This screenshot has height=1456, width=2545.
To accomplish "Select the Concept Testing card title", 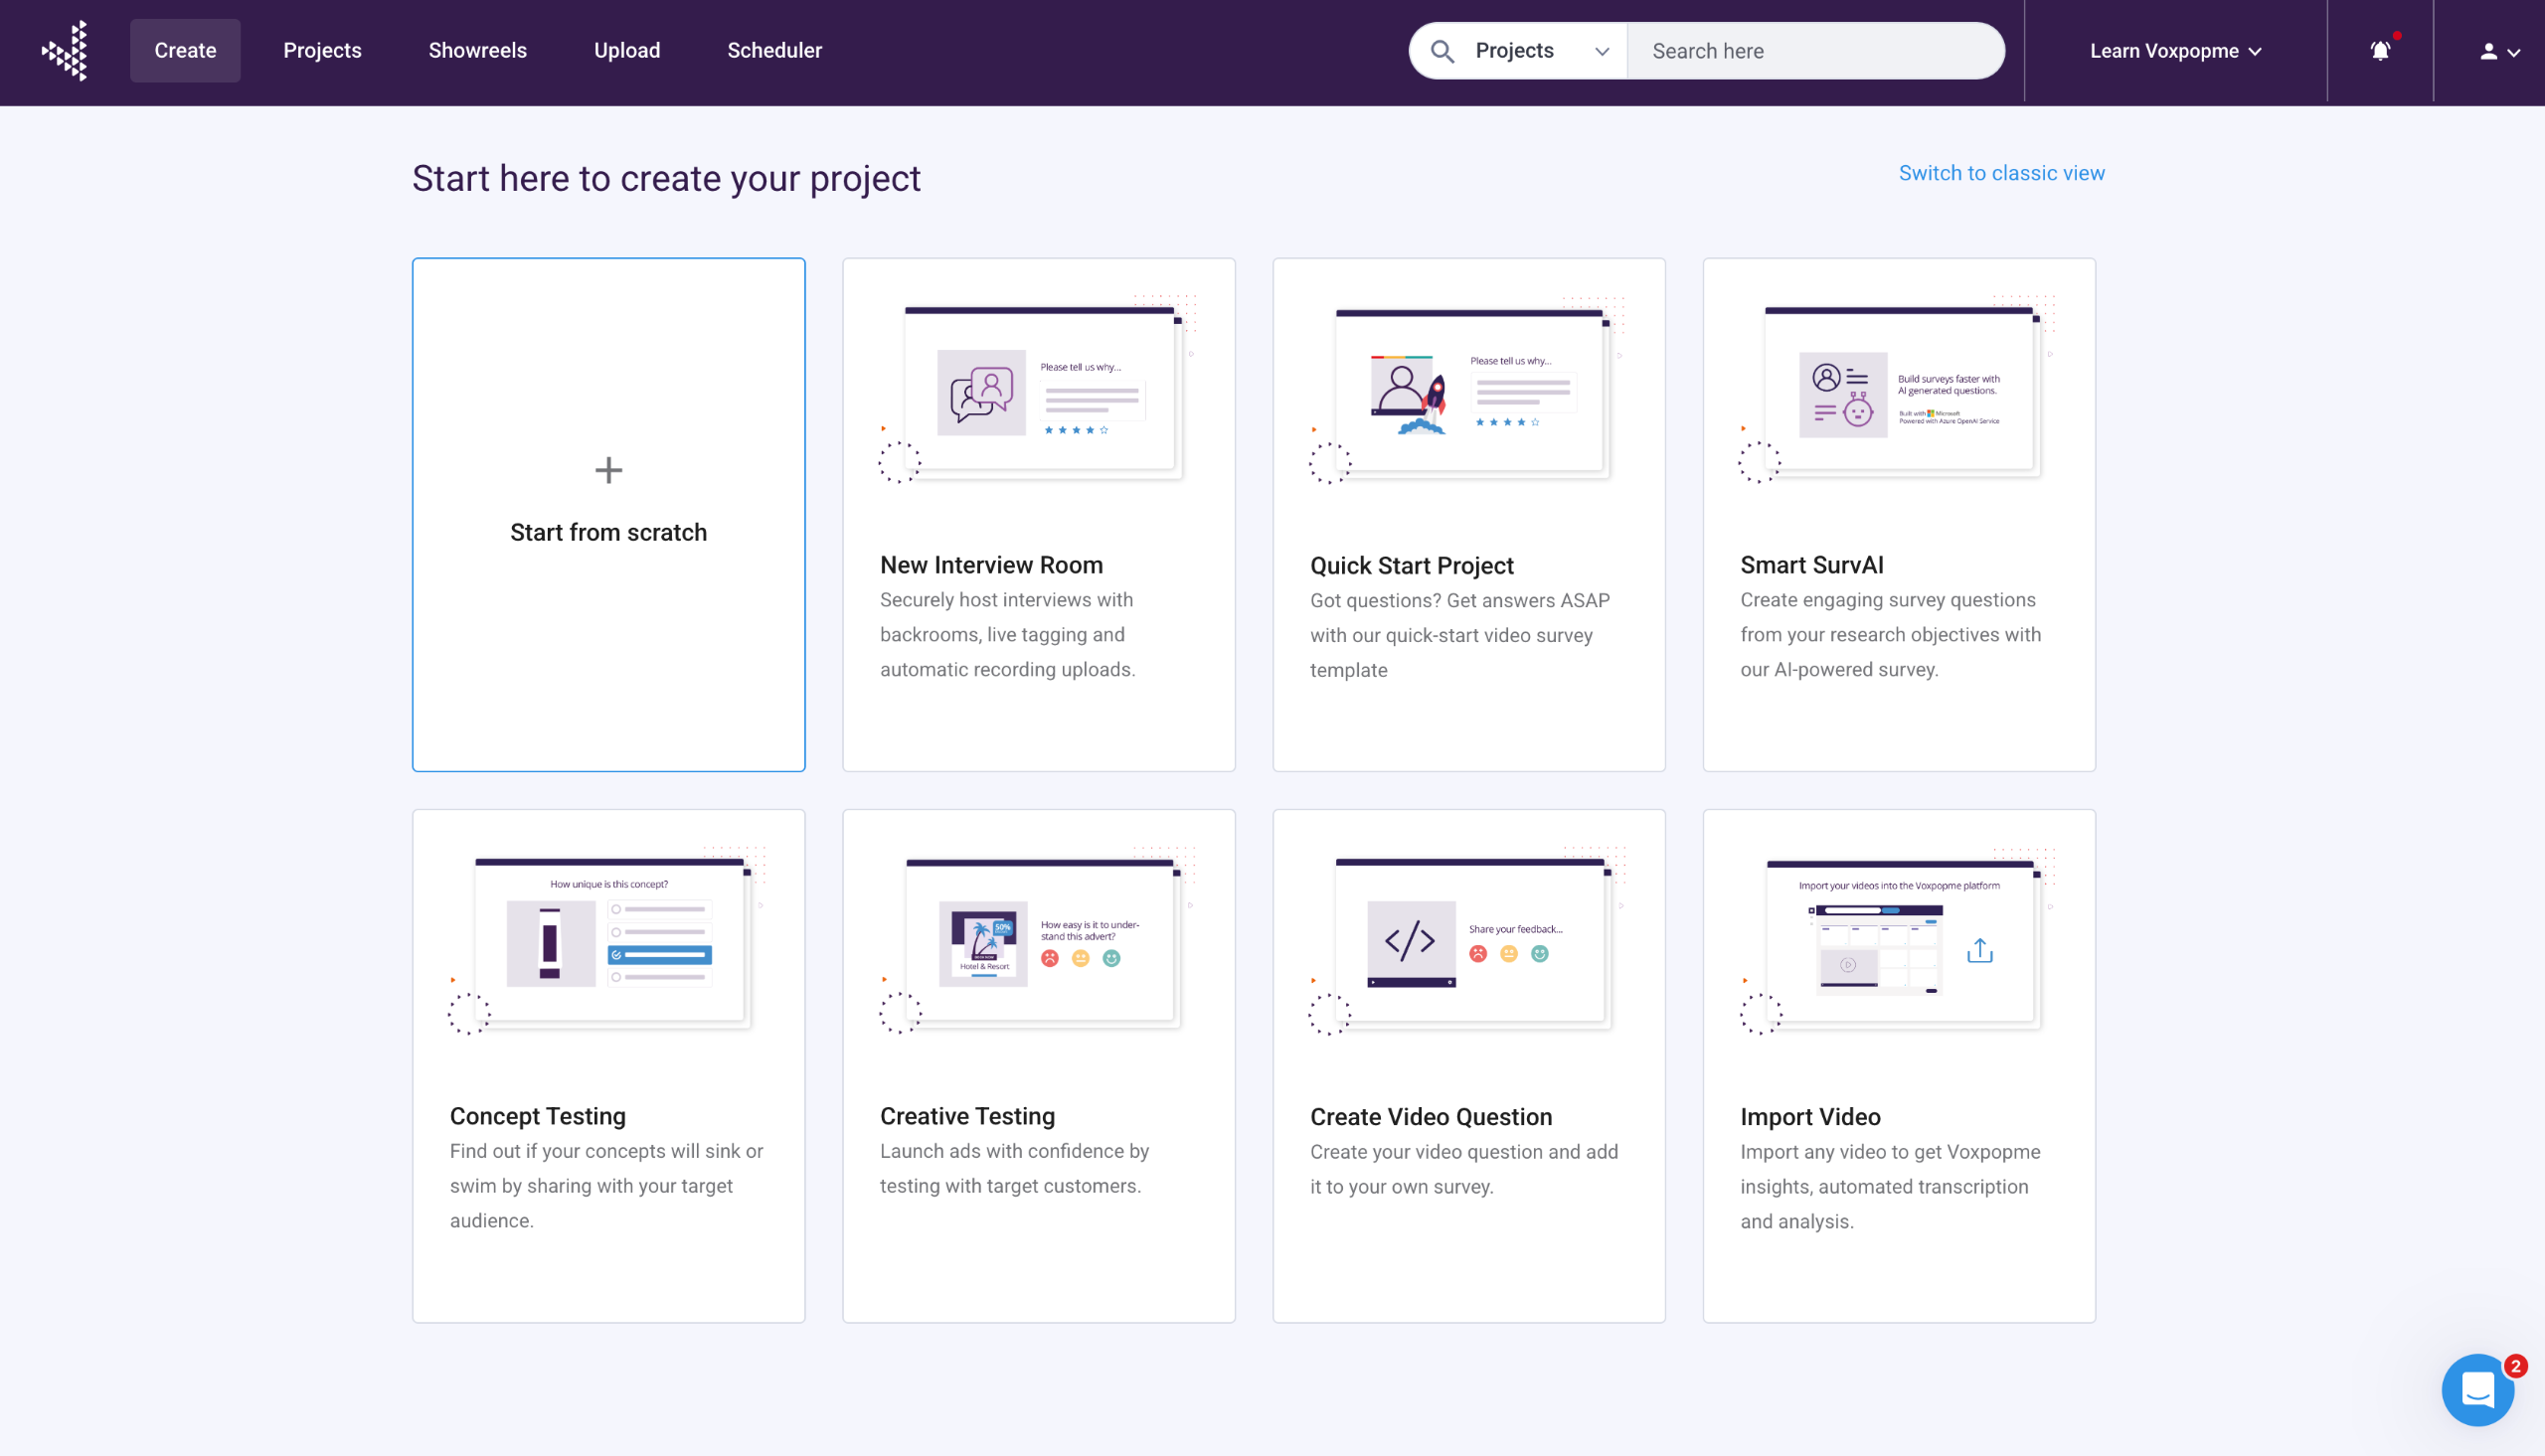I will (537, 1116).
